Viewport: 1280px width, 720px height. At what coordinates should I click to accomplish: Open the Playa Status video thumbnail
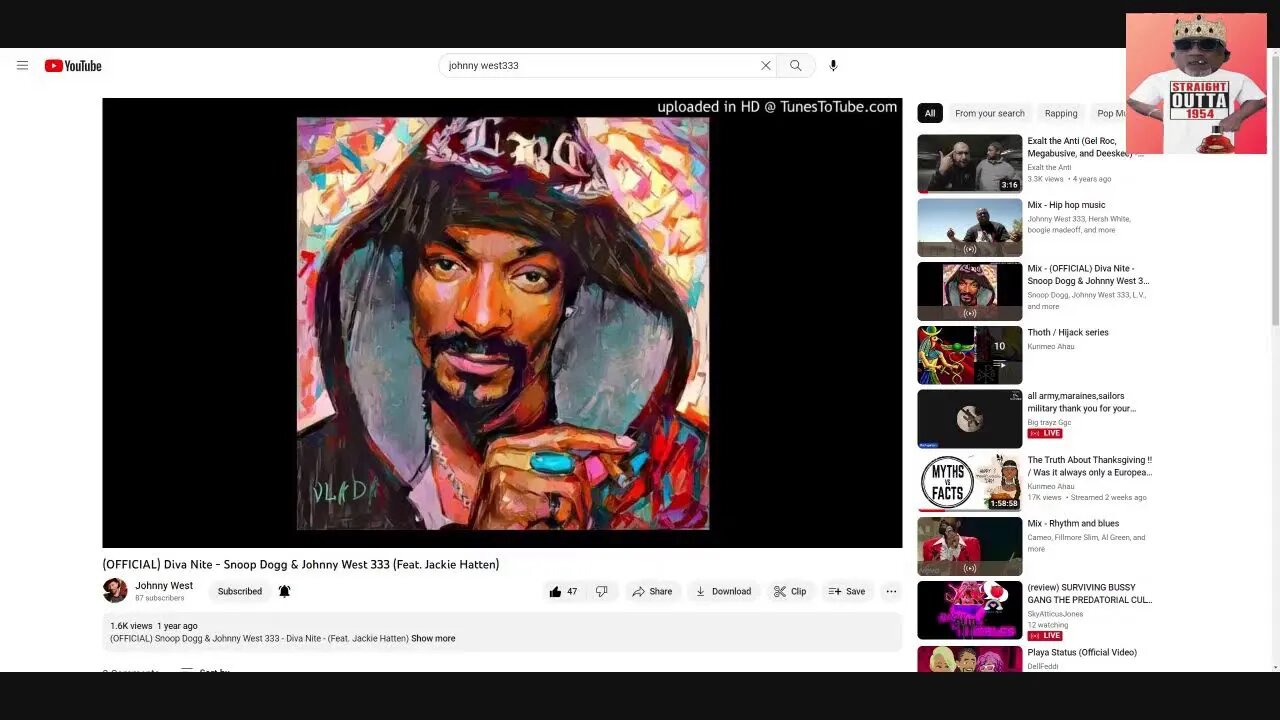tap(970, 659)
